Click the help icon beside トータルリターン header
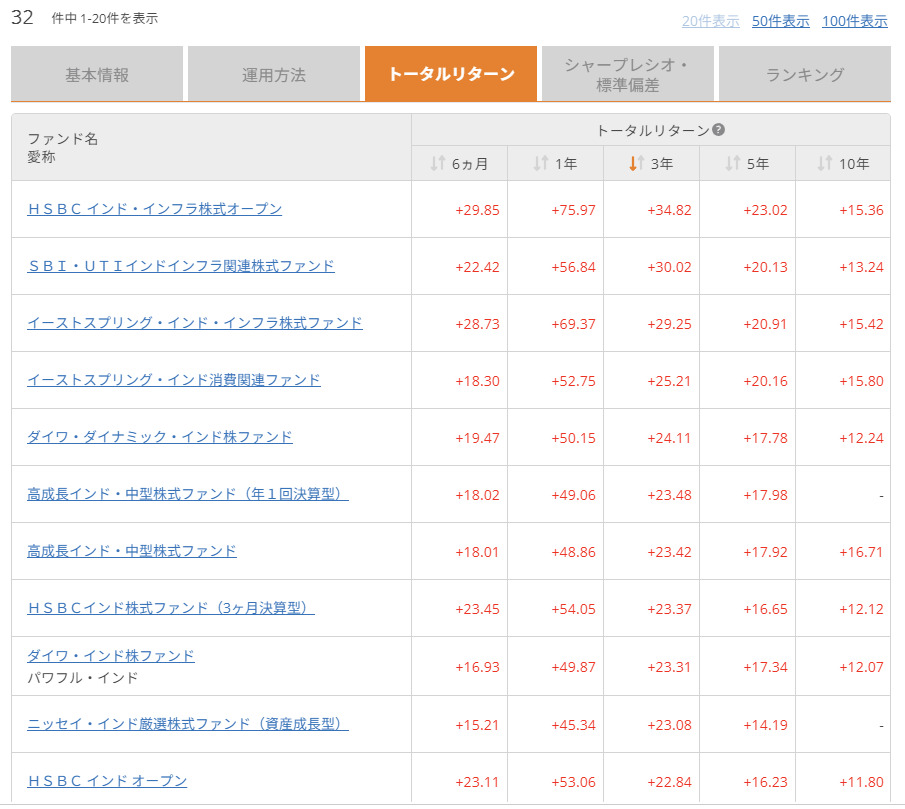The image size is (905, 809). (x=718, y=130)
